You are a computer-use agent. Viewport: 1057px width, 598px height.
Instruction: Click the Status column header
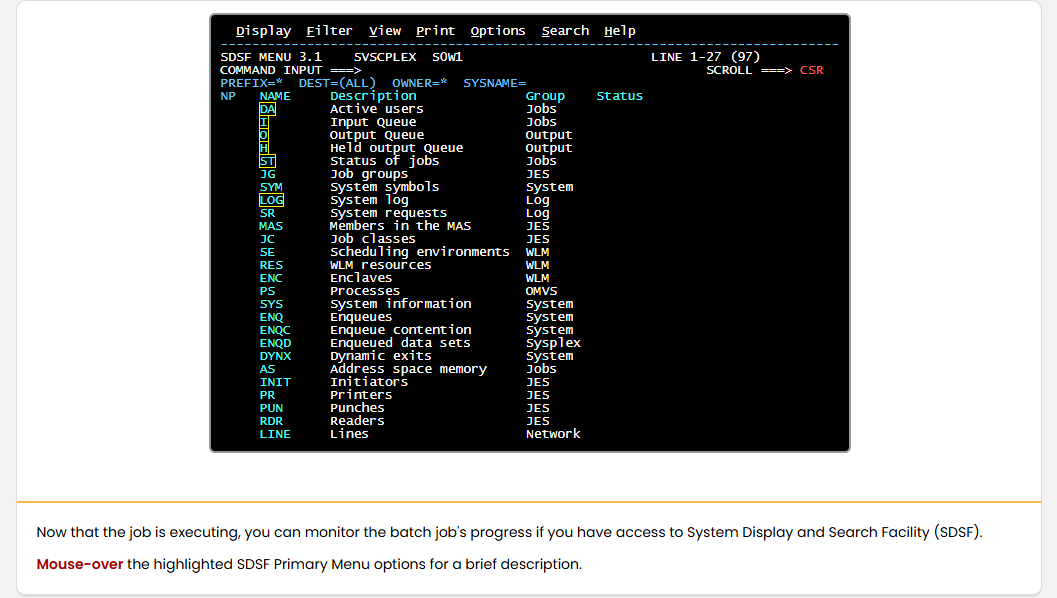620,96
